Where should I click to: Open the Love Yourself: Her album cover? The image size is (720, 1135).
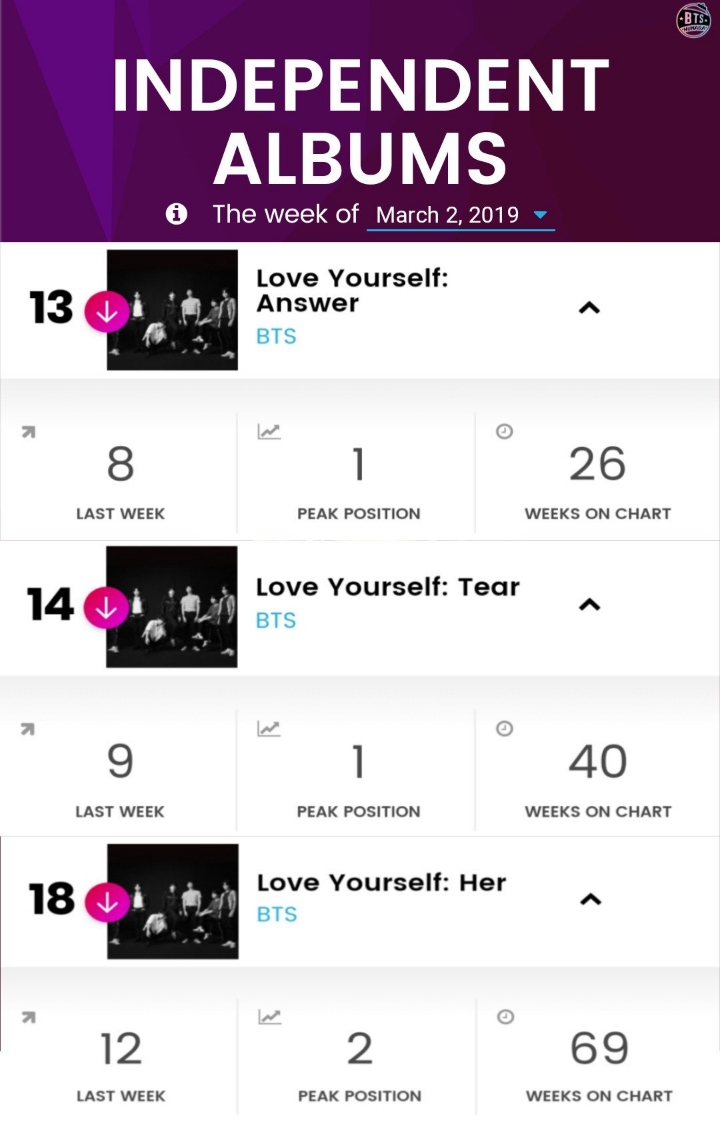click(x=173, y=901)
